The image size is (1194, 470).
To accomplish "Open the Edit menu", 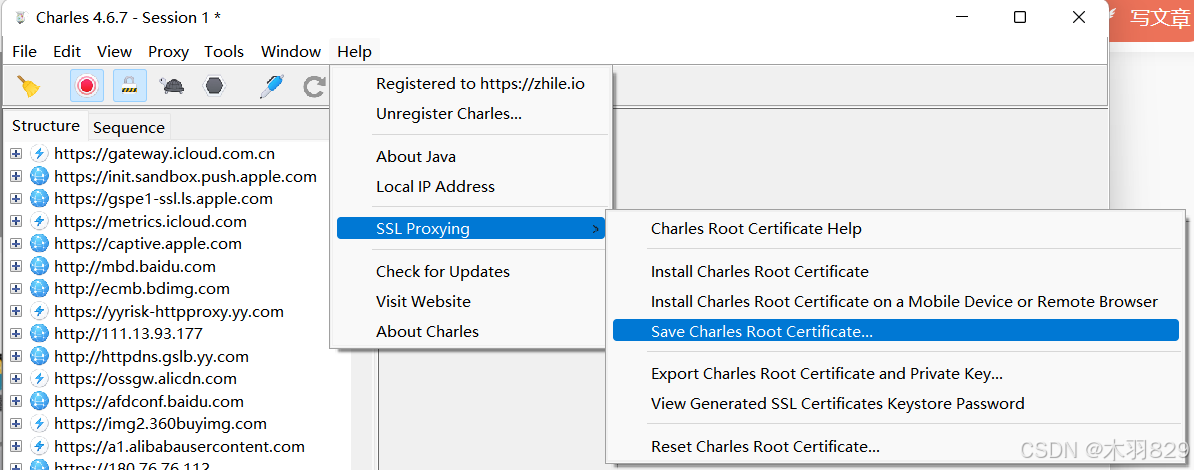I will pyautogui.click(x=67, y=52).
